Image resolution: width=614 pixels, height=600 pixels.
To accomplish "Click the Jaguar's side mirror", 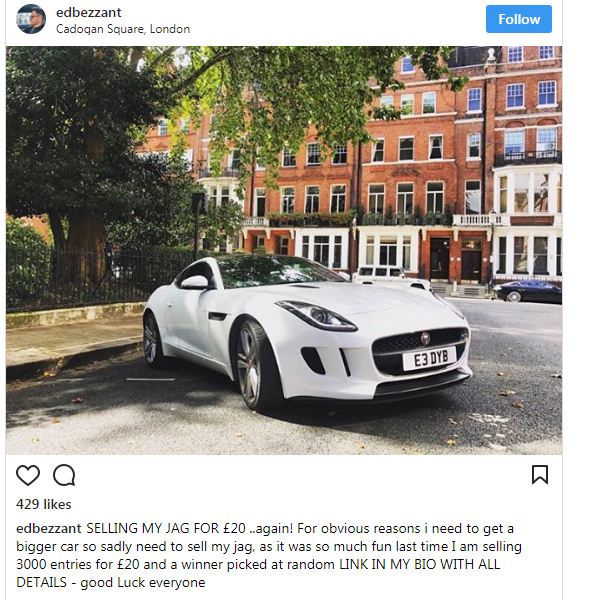I will (194, 282).
